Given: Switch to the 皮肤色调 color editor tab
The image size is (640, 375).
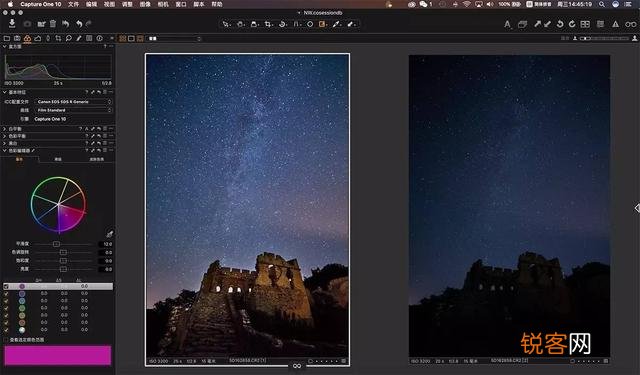Looking at the screenshot, I should (x=96, y=159).
